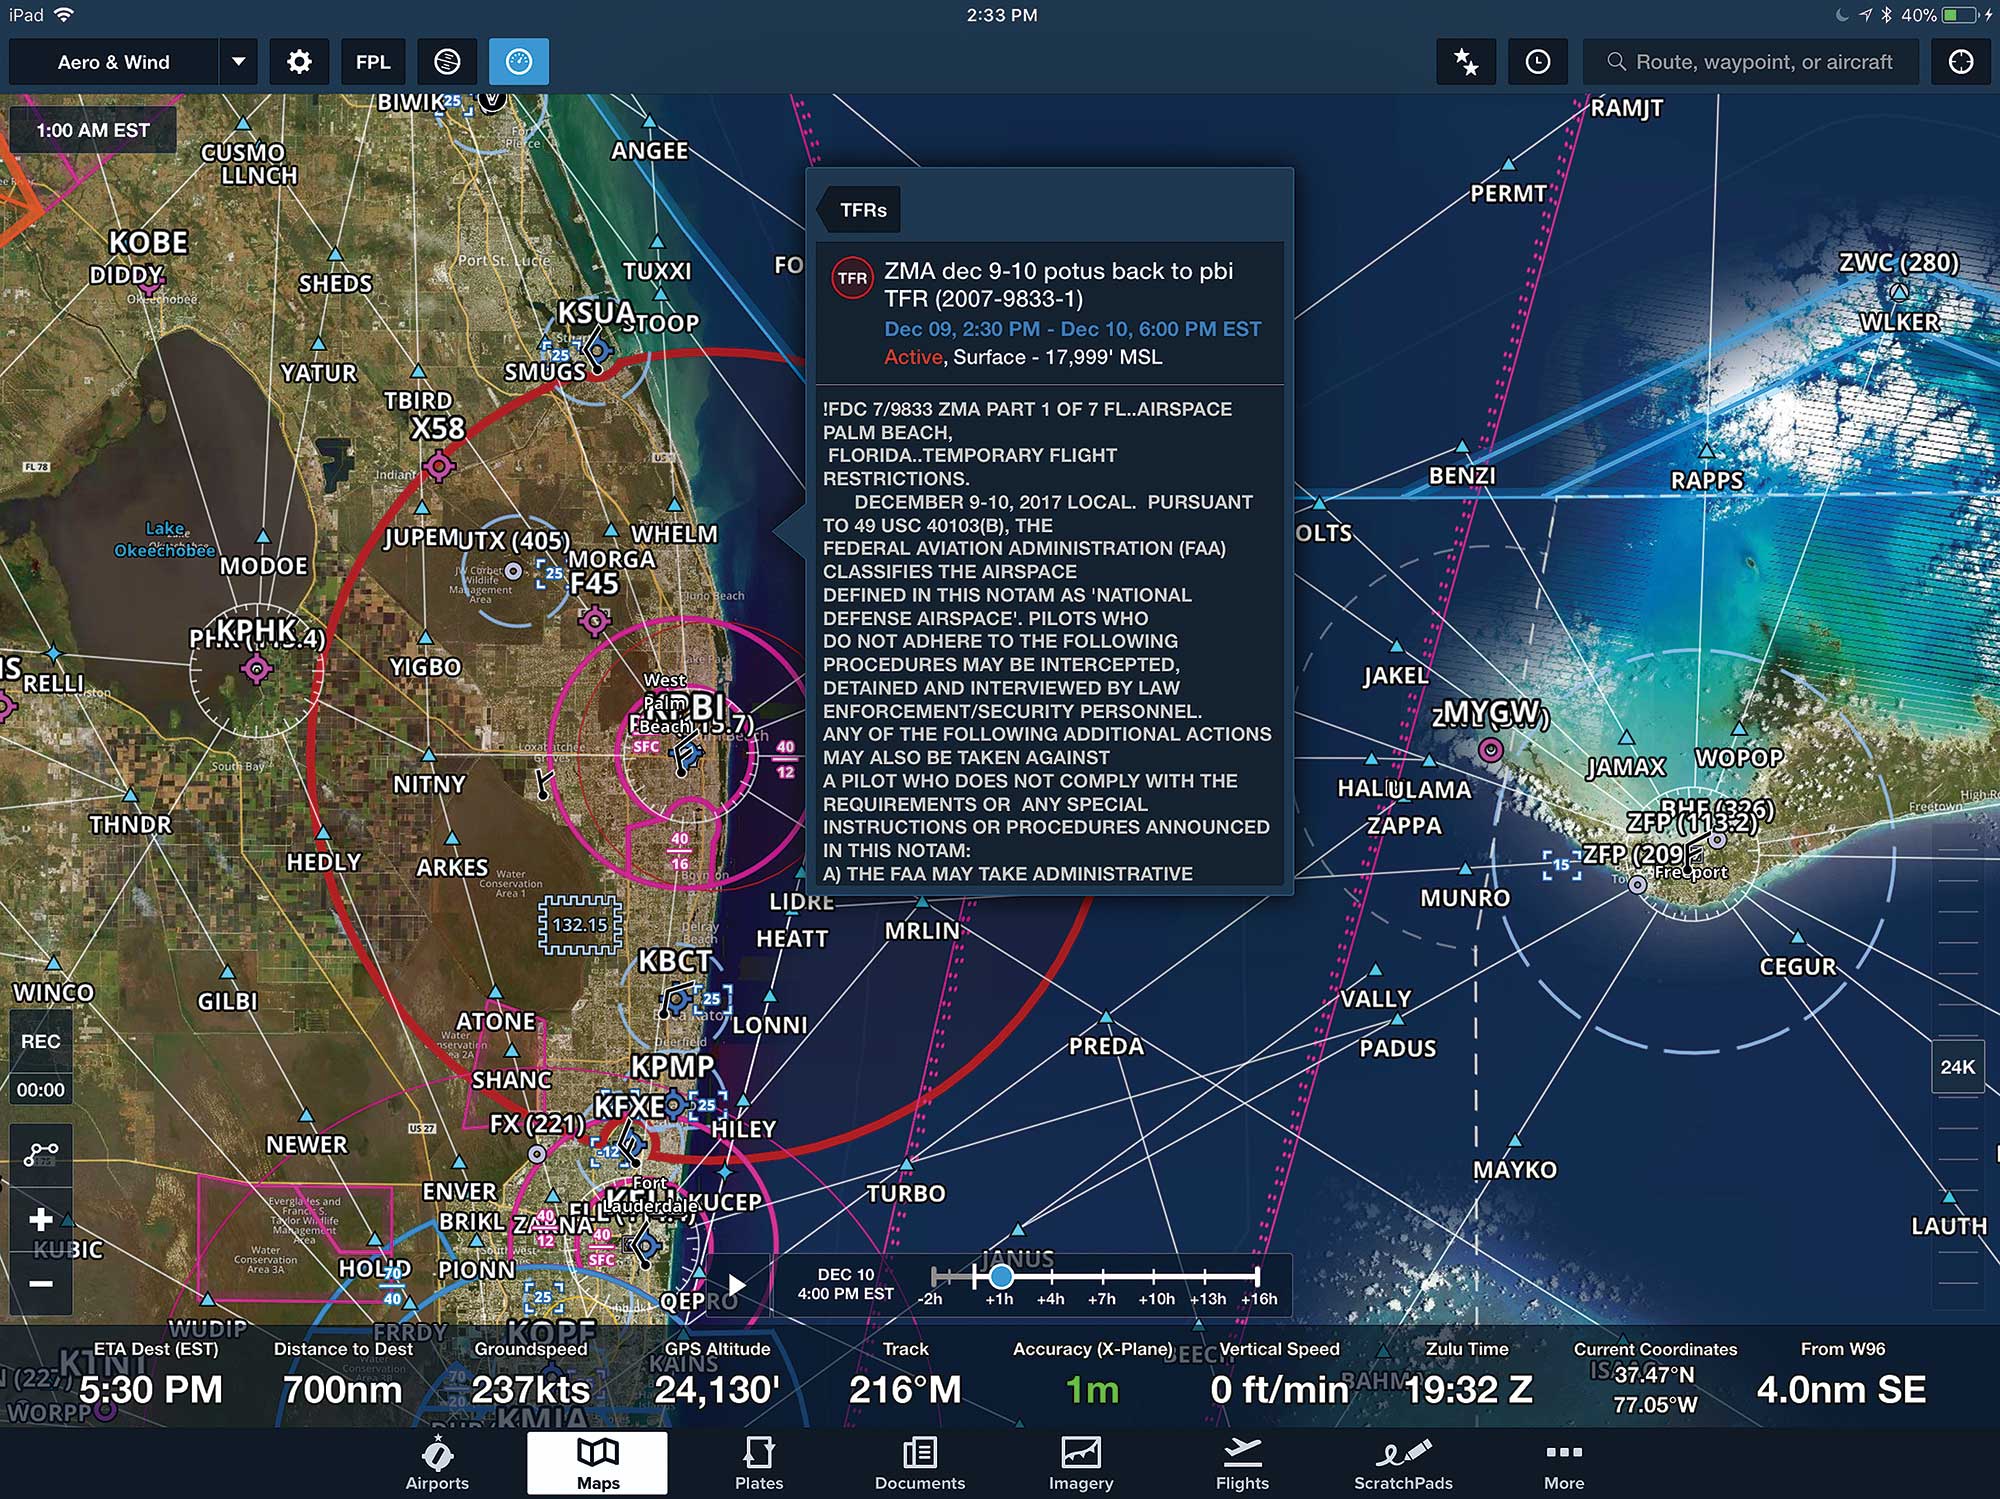
Task: Select the Maps tab
Action: point(598,1464)
